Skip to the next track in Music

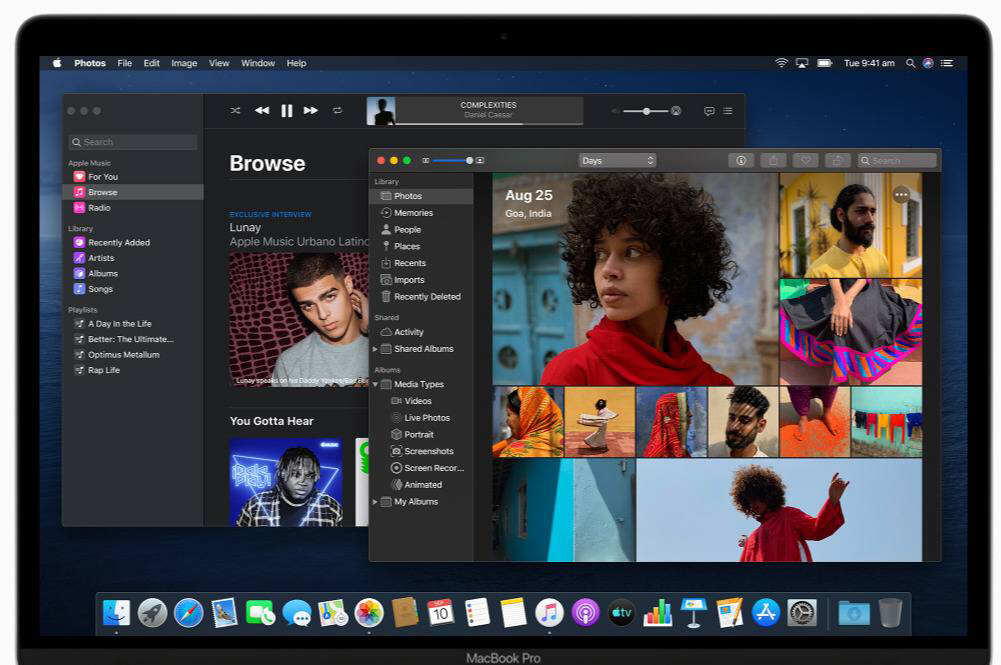[x=311, y=110]
